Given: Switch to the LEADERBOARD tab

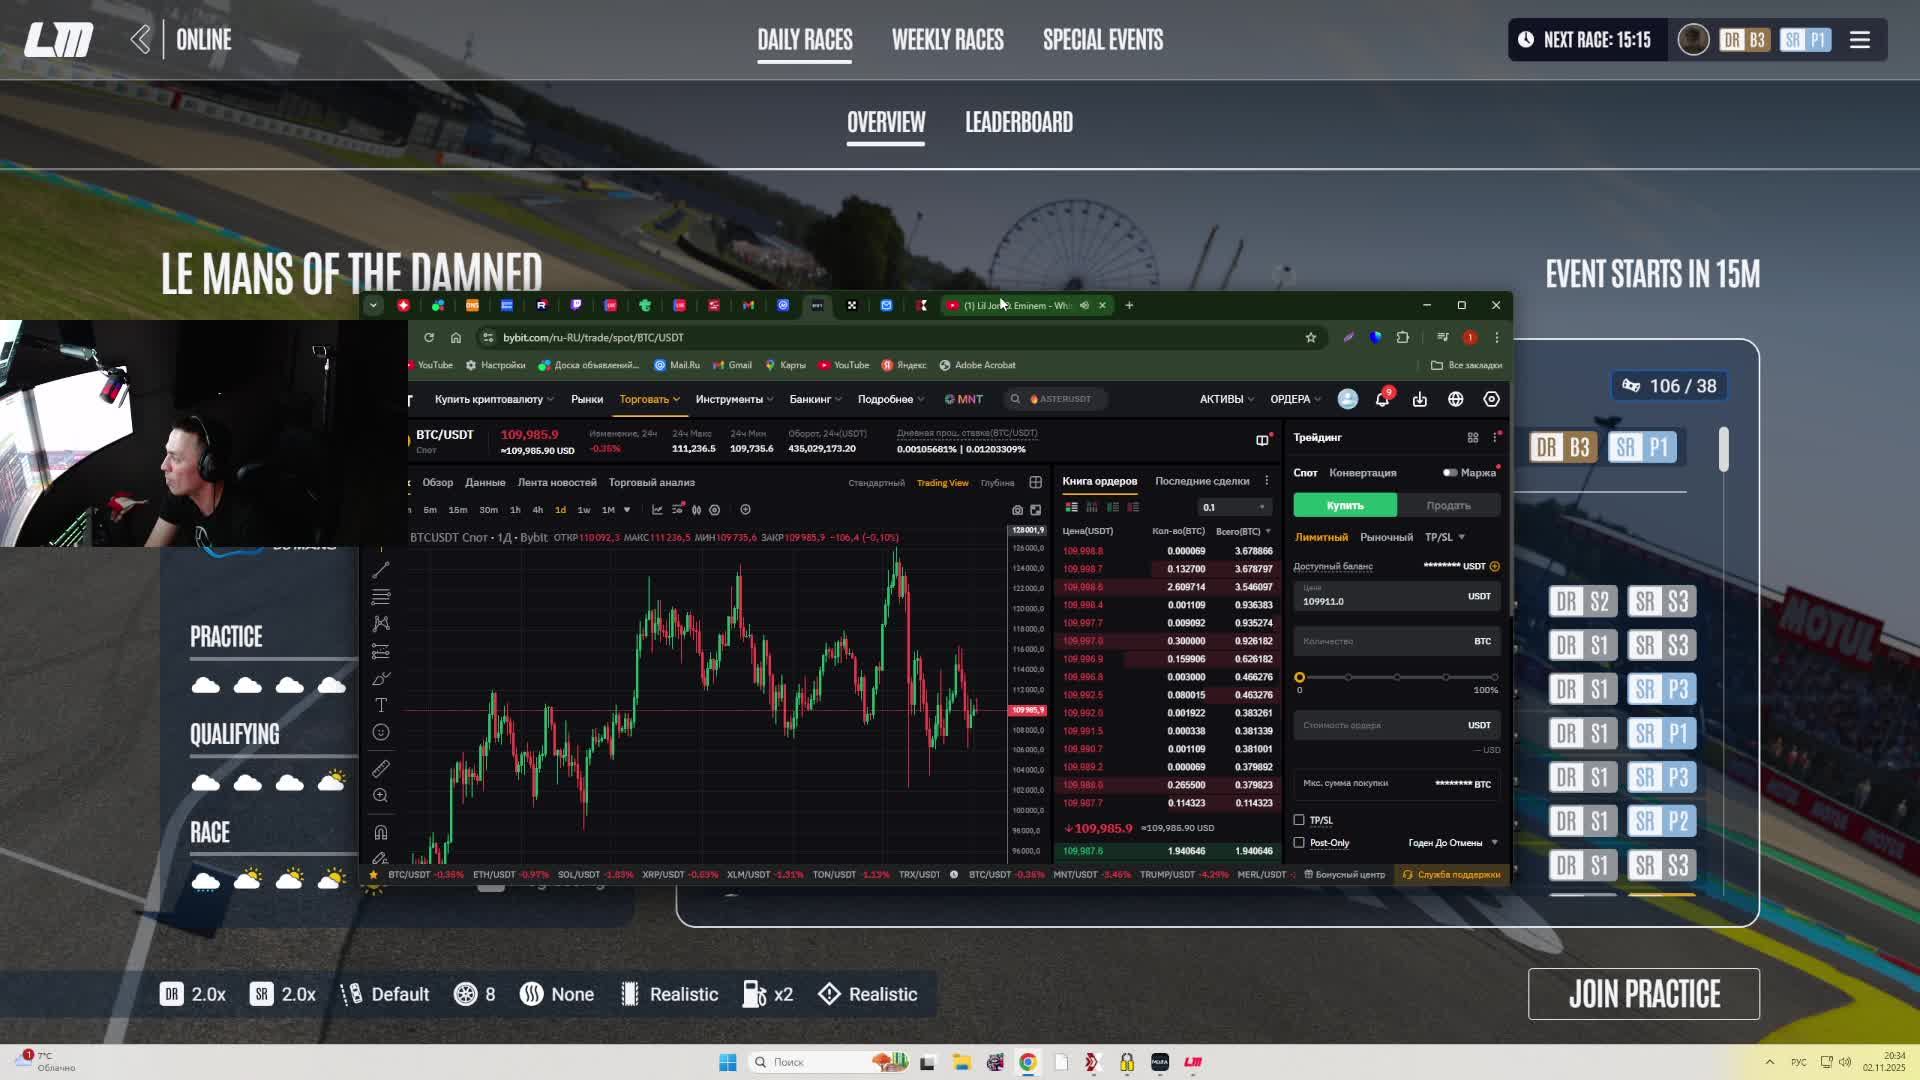Looking at the screenshot, I should coord(1018,122).
